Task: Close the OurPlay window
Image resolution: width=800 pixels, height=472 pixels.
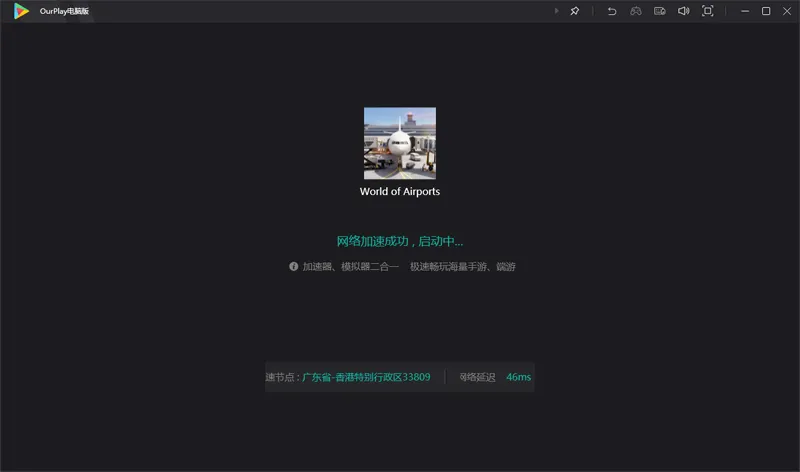Action: pyautogui.click(x=787, y=11)
